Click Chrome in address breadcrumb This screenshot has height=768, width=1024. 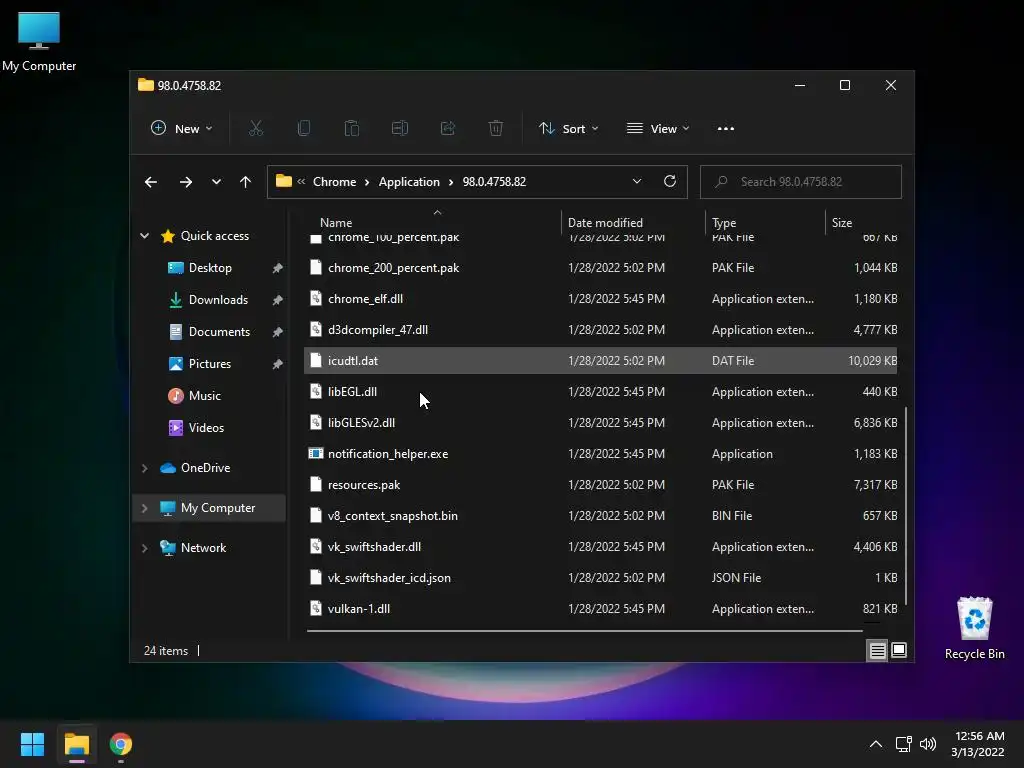tap(334, 182)
